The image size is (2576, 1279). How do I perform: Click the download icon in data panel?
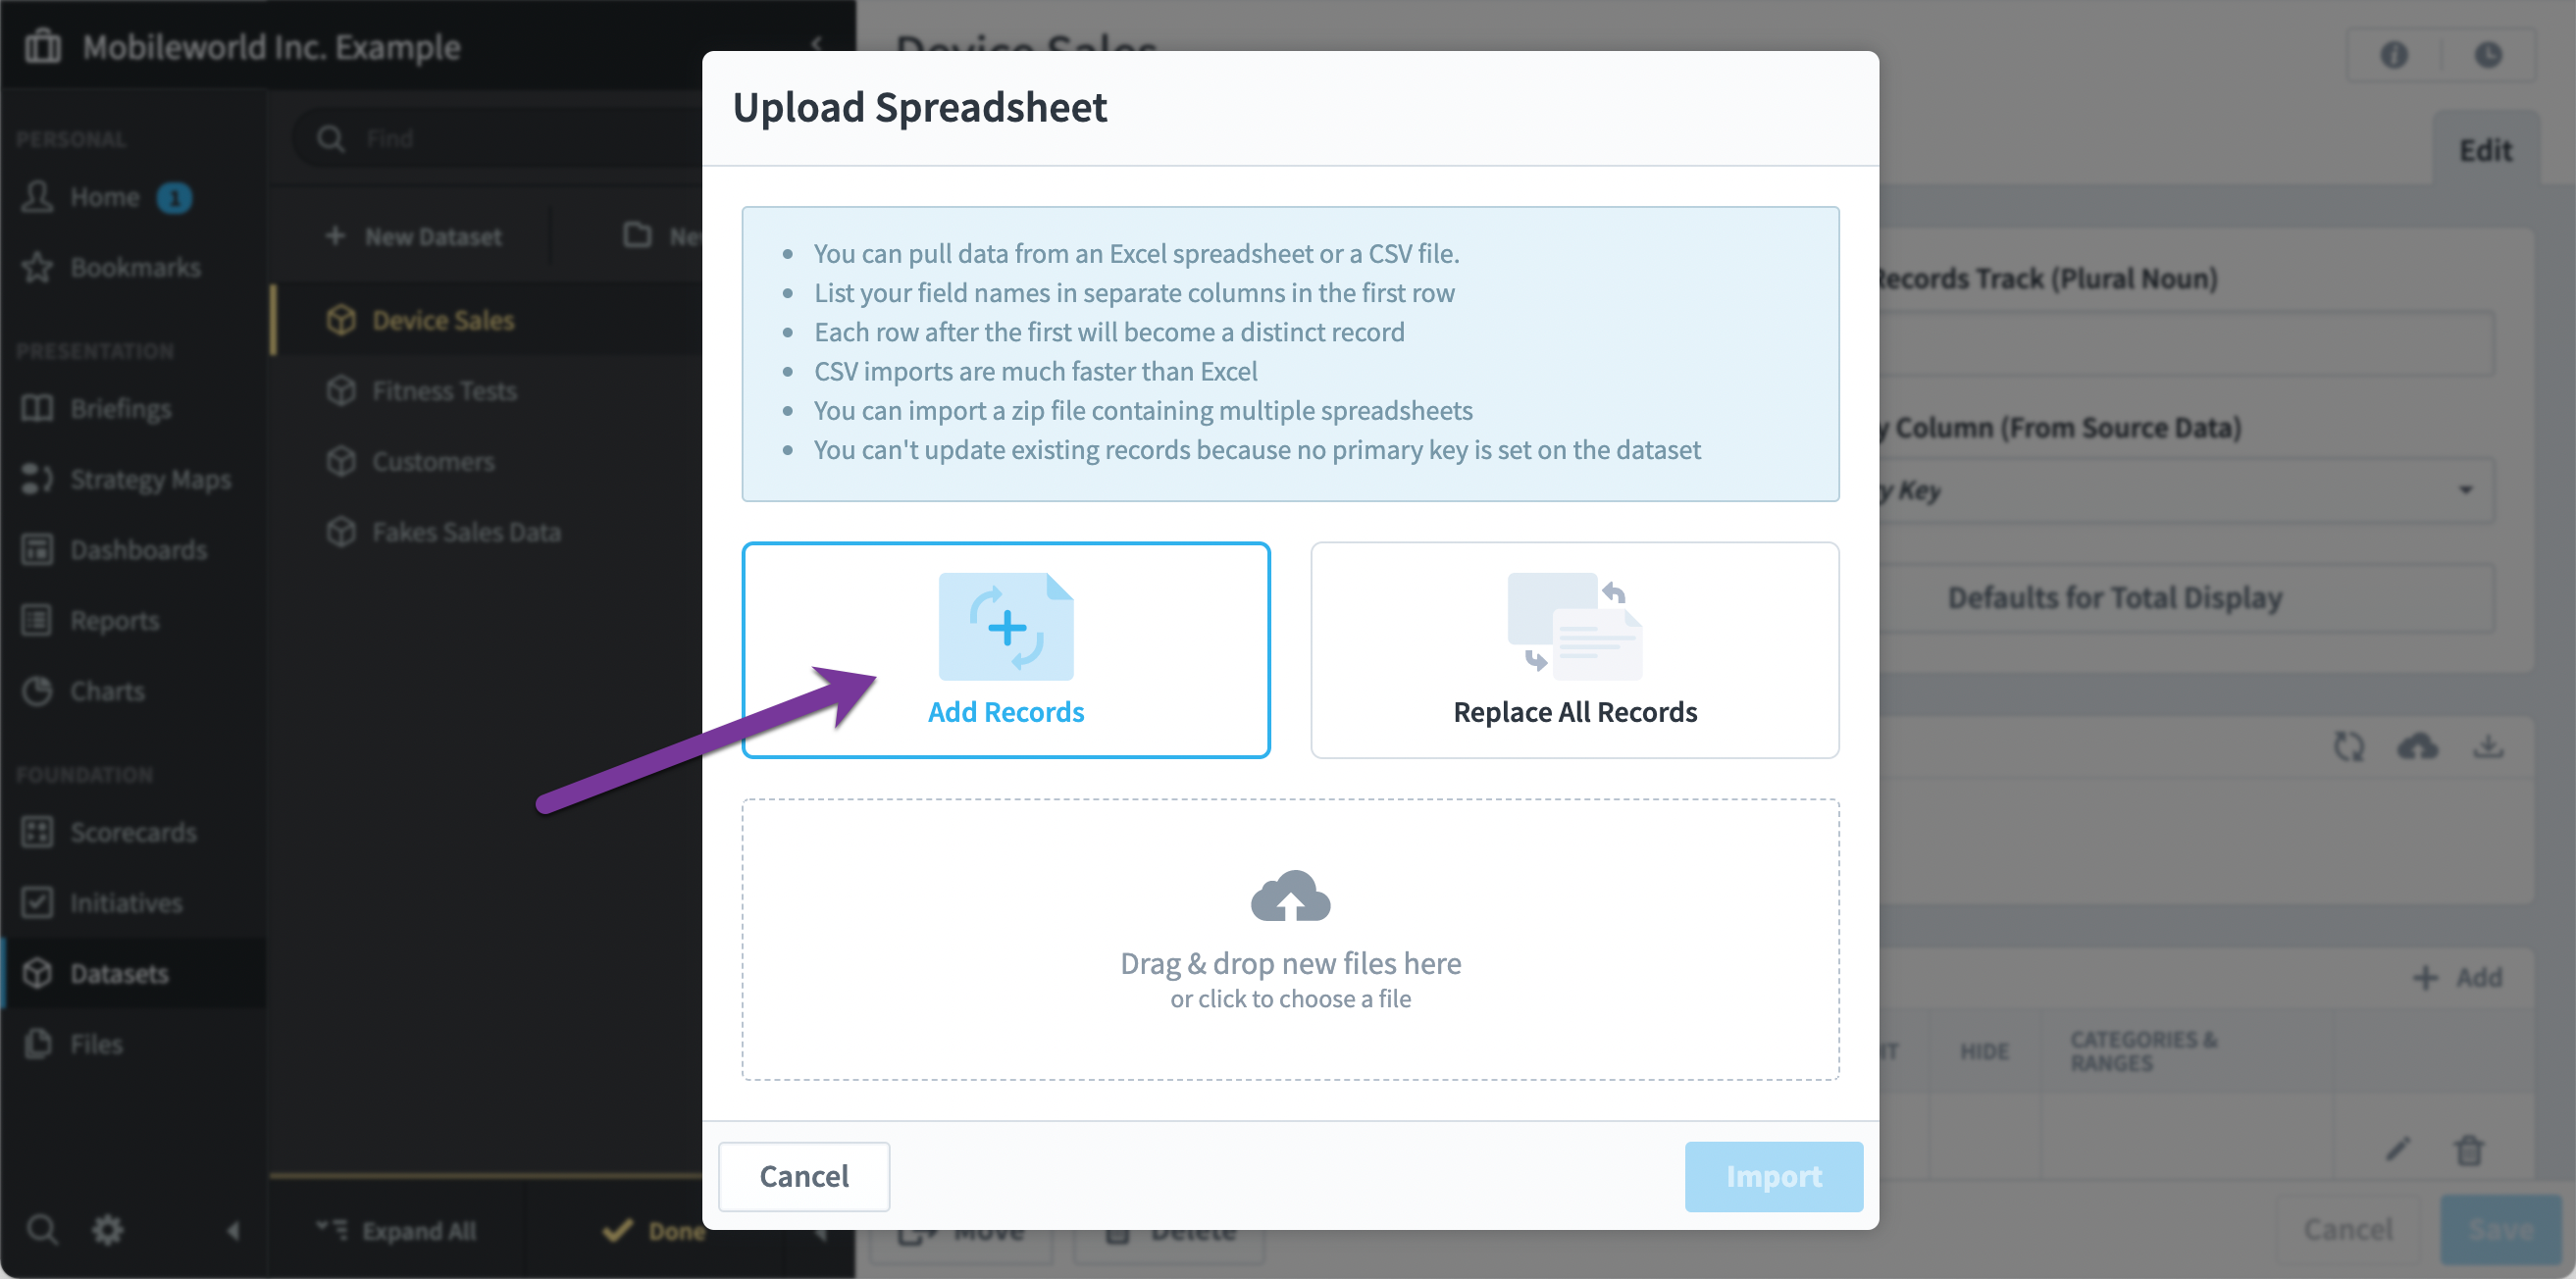(x=2488, y=746)
